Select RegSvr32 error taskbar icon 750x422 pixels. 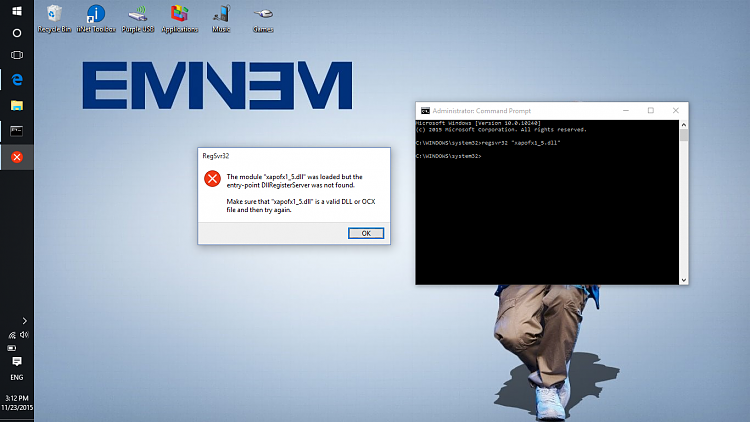coord(17,157)
